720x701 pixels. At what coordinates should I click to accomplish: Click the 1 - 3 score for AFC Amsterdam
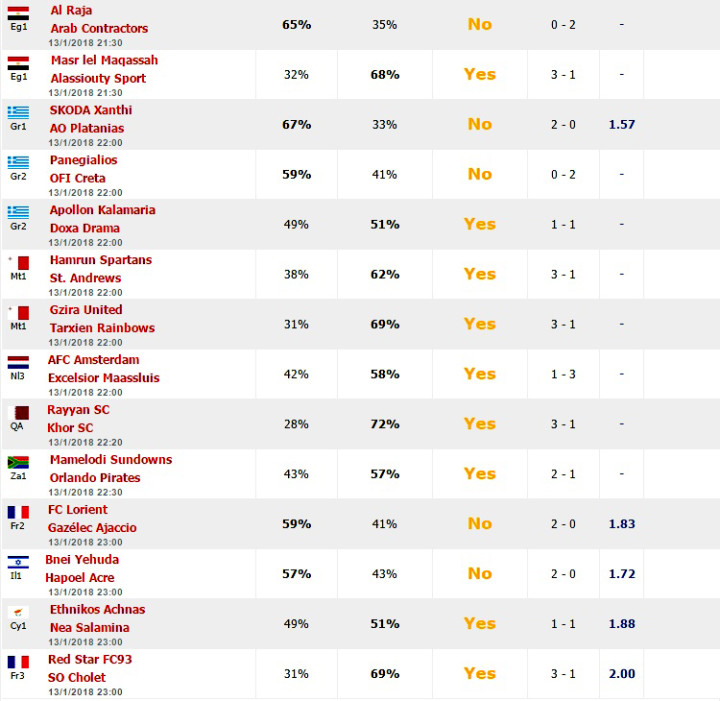[x=563, y=374]
